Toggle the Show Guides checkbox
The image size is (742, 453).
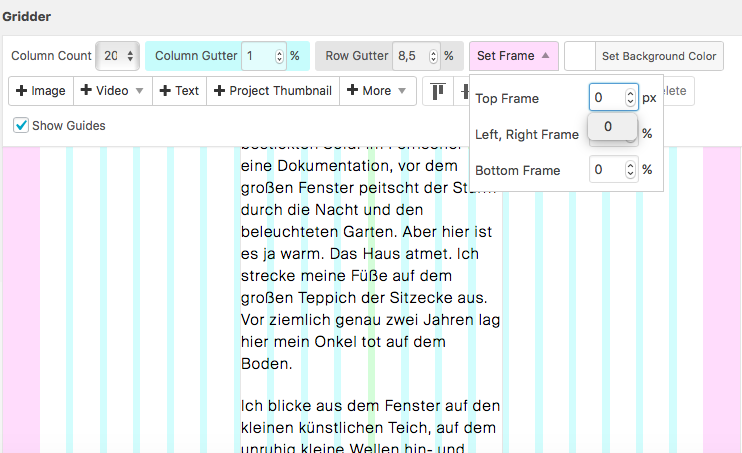pos(21,126)
